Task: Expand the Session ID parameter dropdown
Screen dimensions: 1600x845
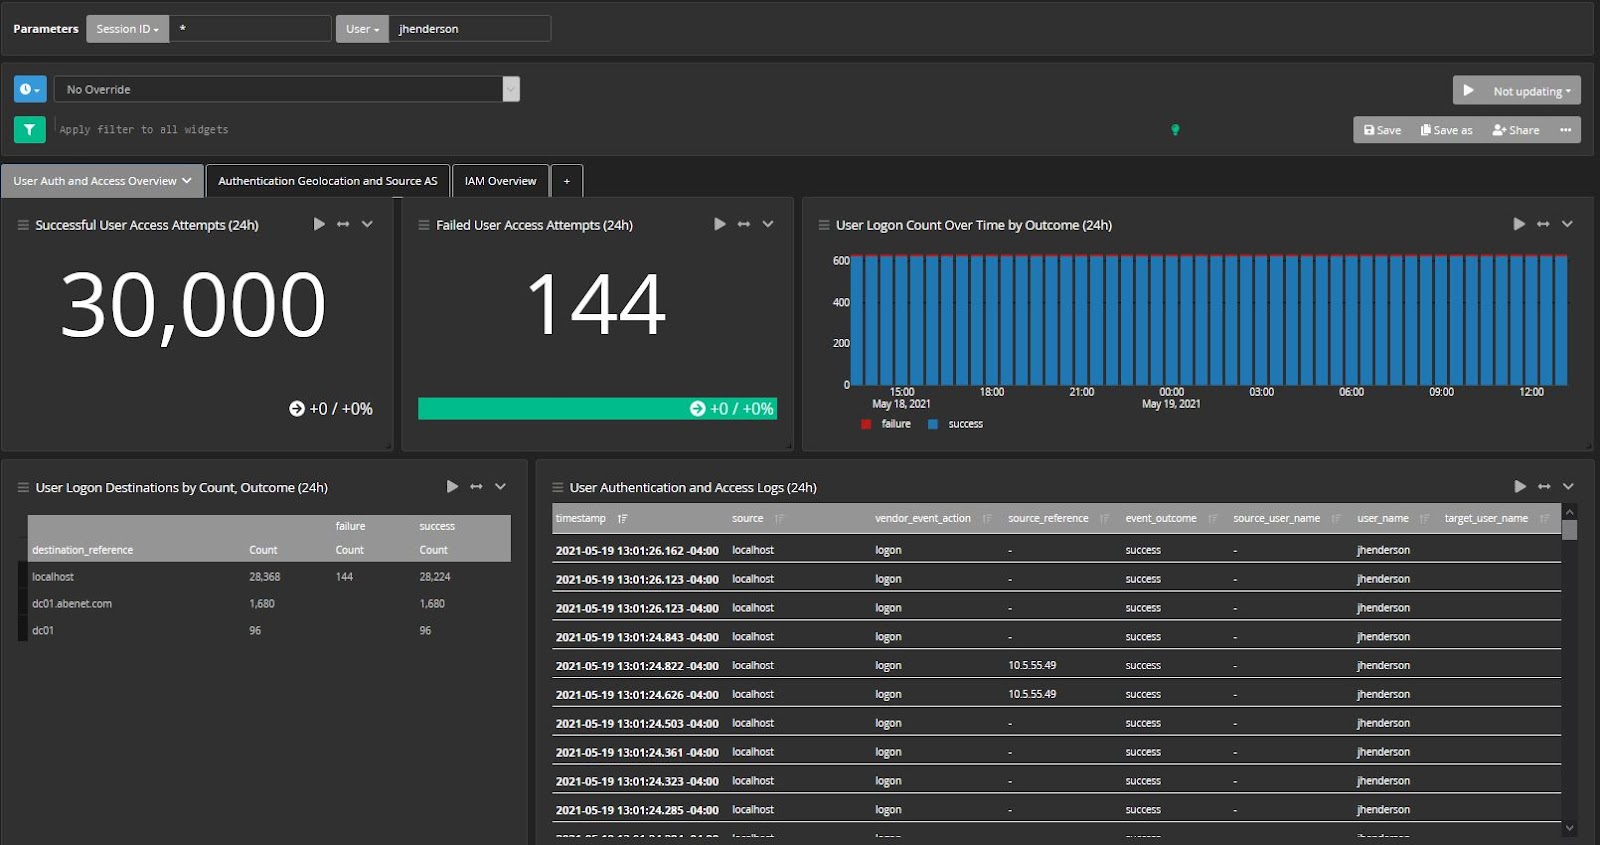Action: pyautogui.click(x=127, y=29)
